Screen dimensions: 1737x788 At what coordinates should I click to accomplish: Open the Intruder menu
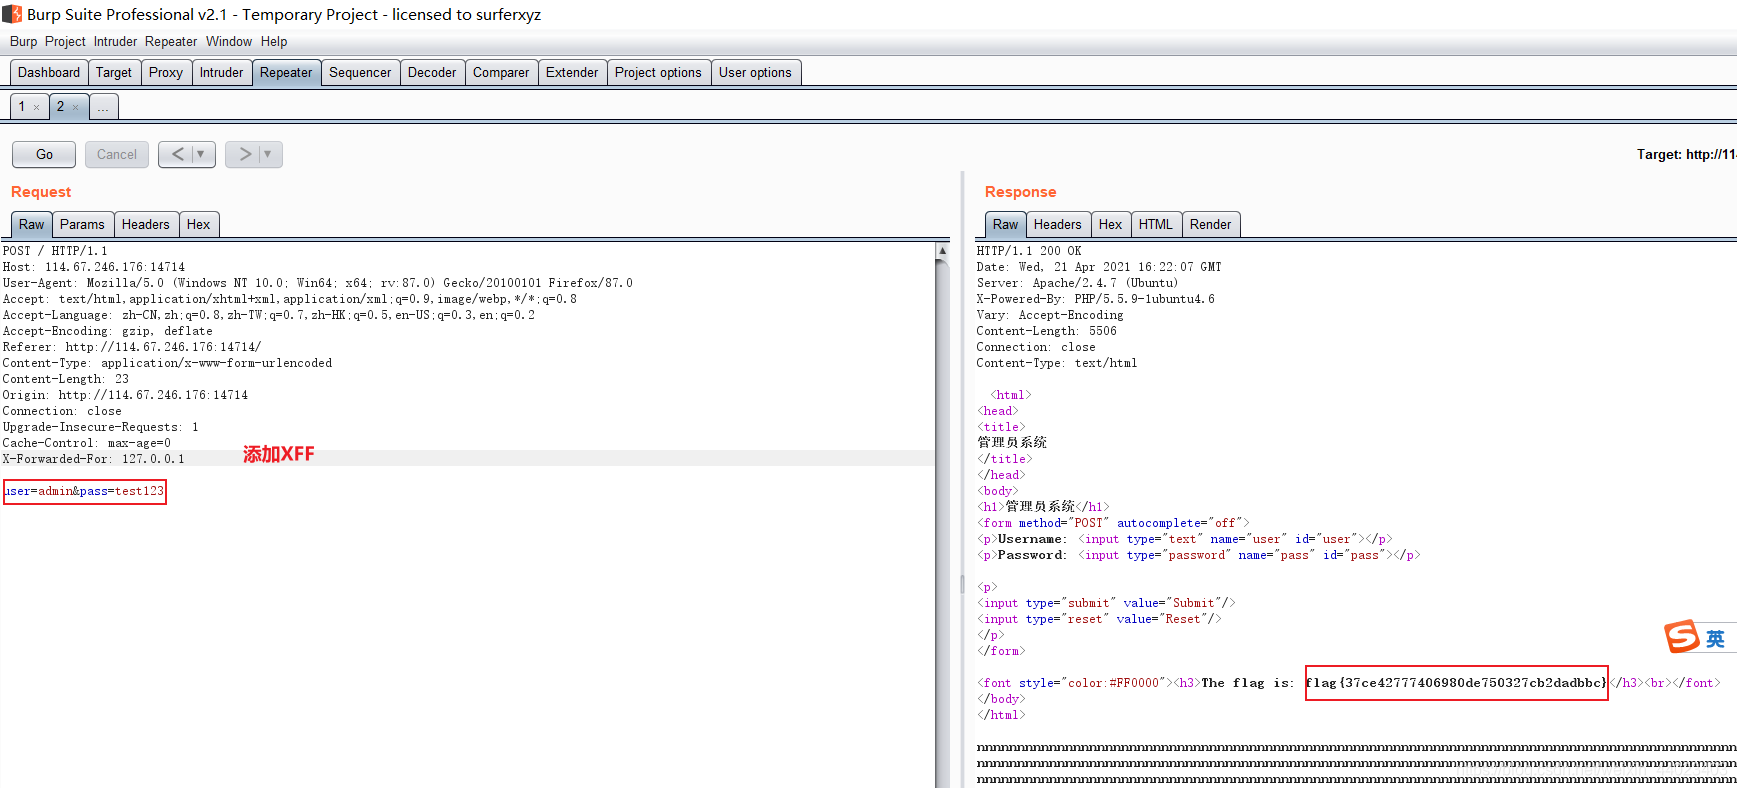(115, 41)
